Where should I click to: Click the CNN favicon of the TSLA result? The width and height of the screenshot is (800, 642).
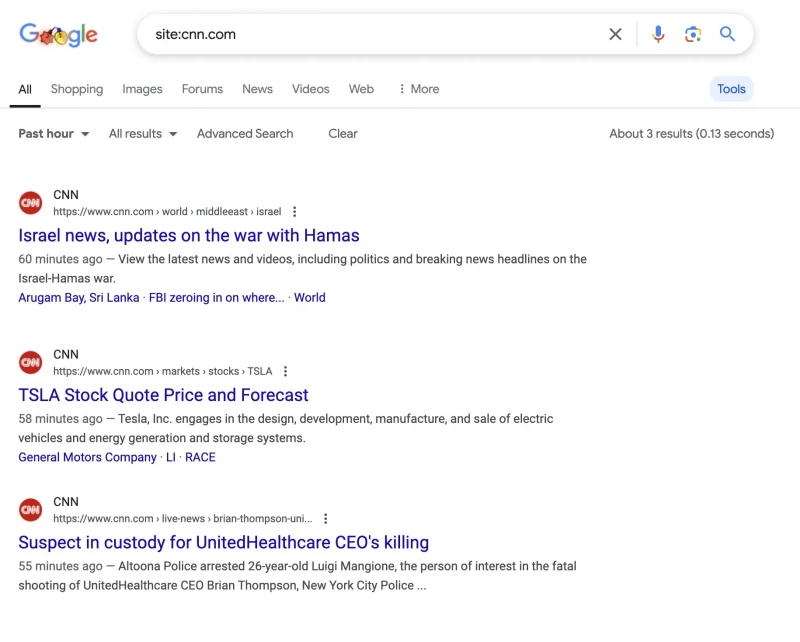(31, 362)
